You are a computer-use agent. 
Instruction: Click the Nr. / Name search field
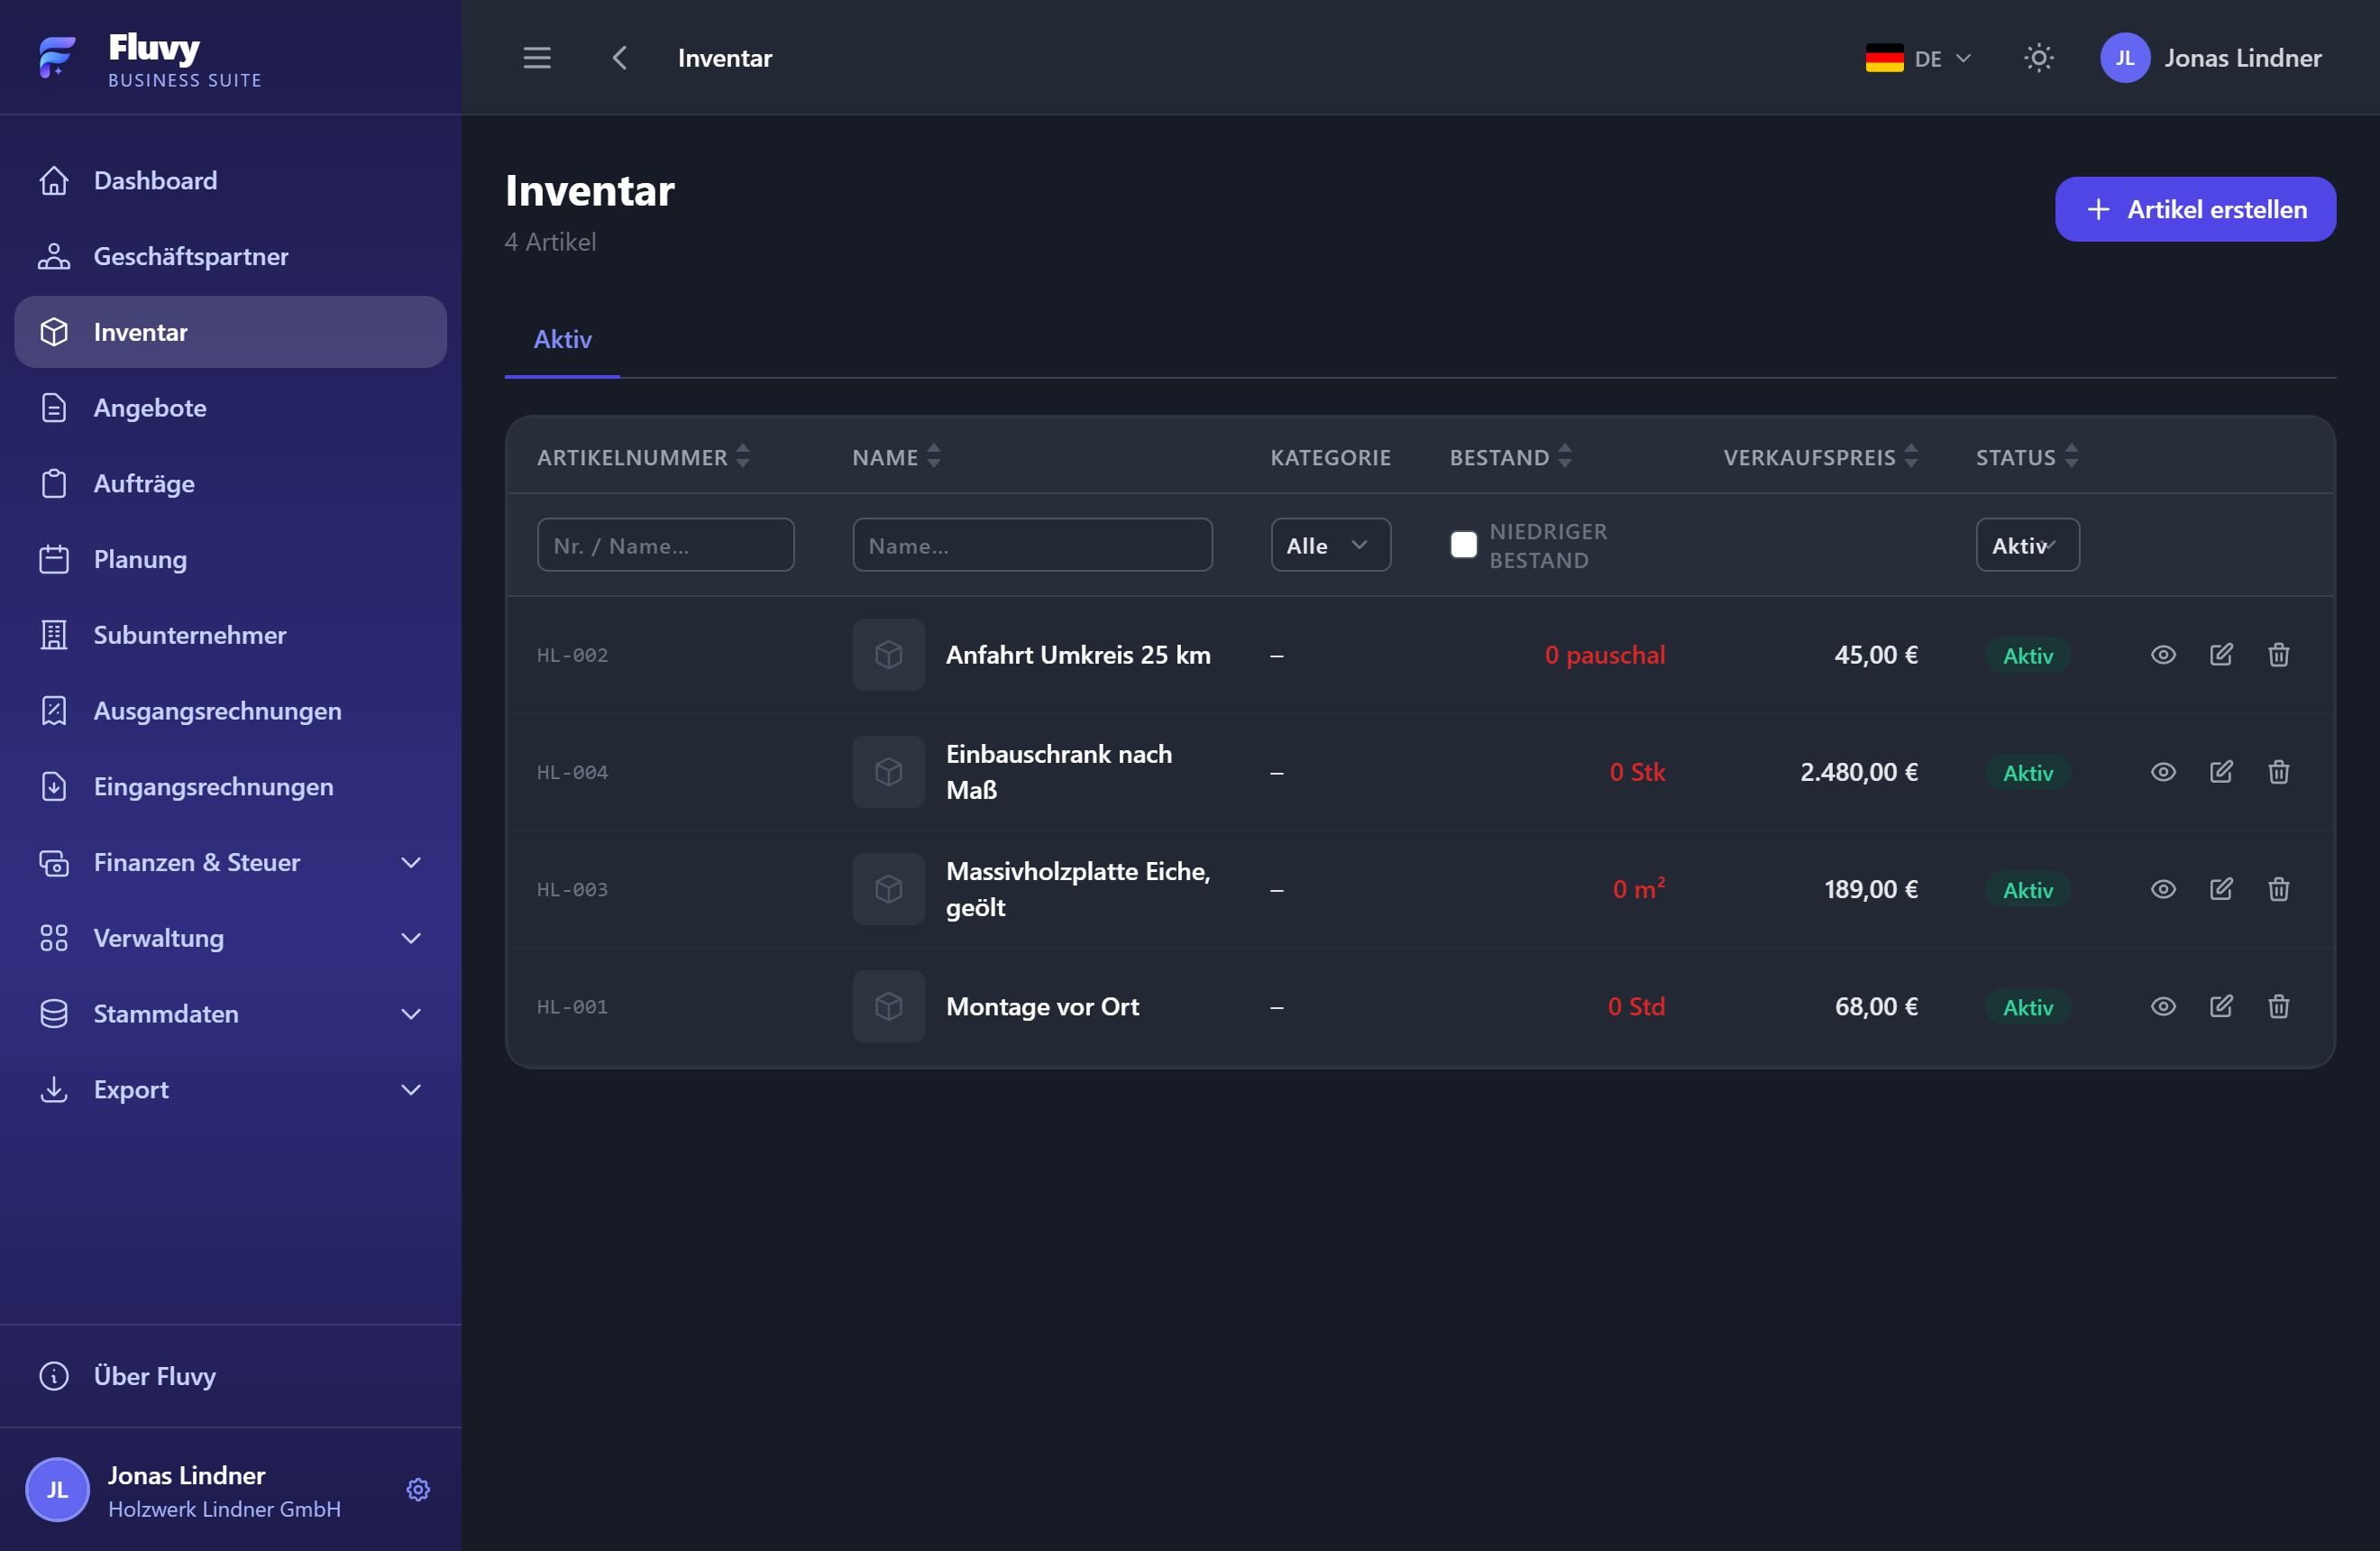pyautogui.click(x=665, y=545)
